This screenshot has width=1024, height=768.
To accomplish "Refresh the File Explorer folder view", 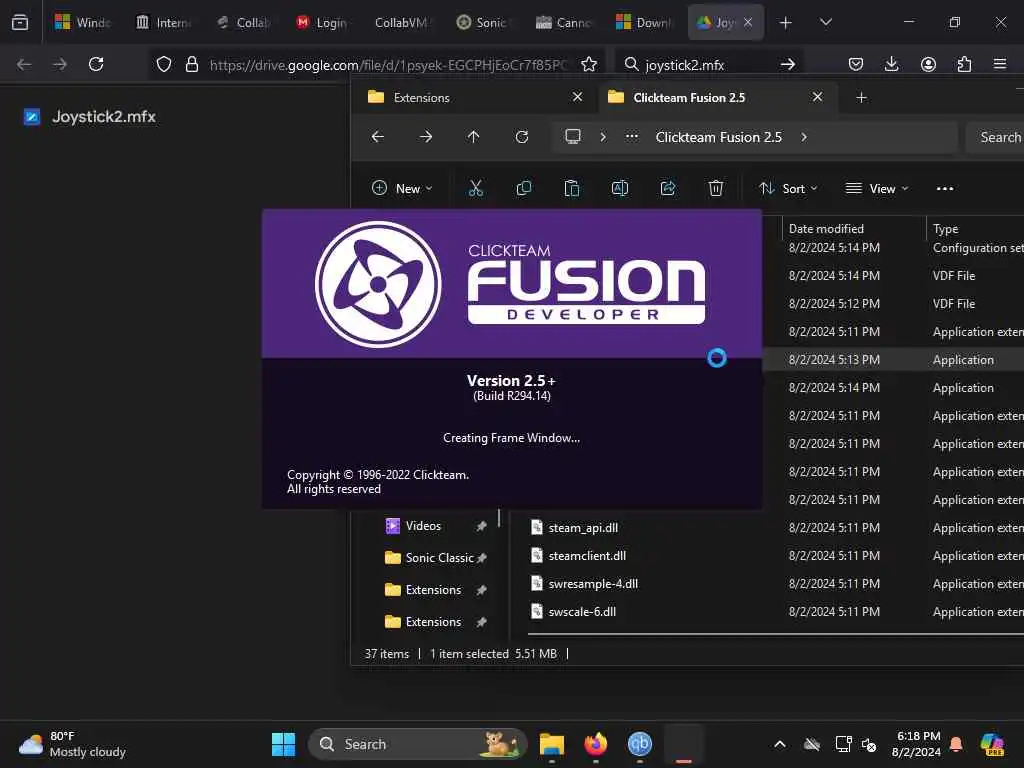I will coord(522,137).
